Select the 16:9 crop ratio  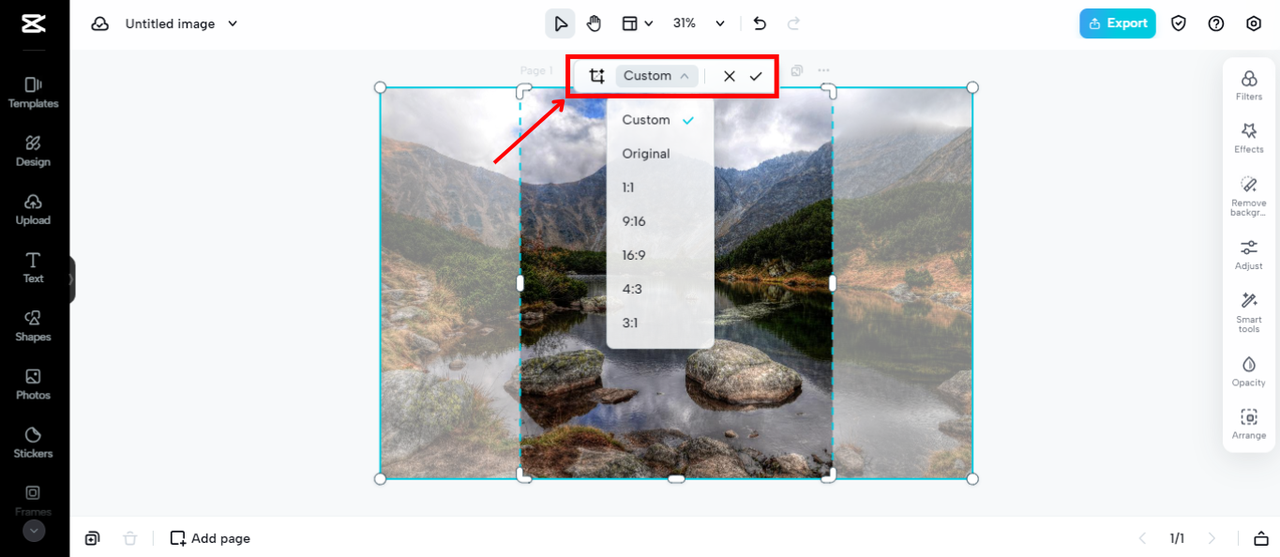pos(660,256)
